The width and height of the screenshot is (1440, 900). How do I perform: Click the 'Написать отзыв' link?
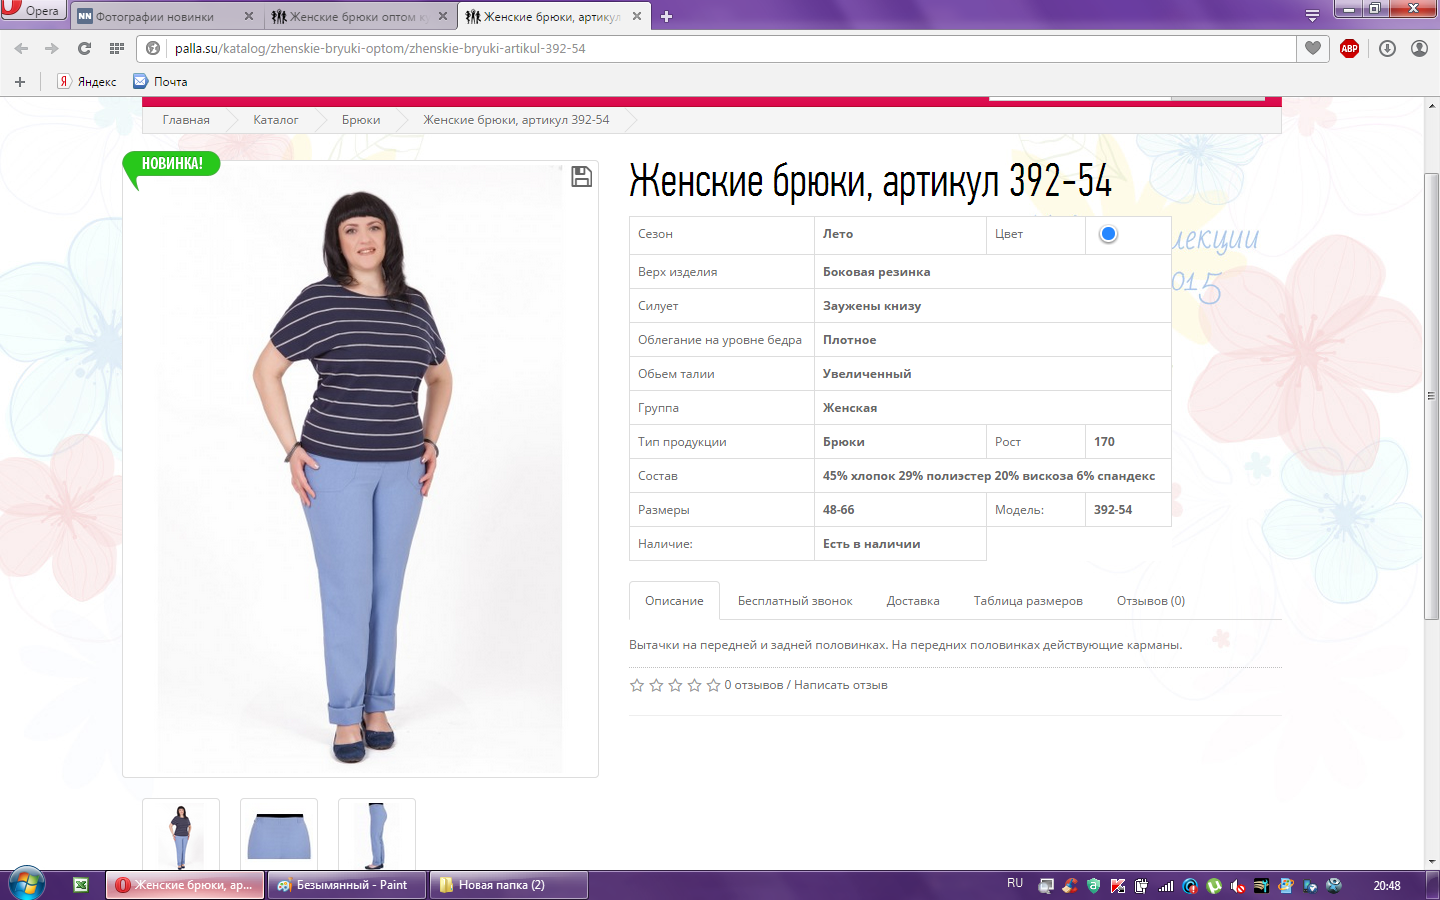pyautogui.click(x=841, y=685)
